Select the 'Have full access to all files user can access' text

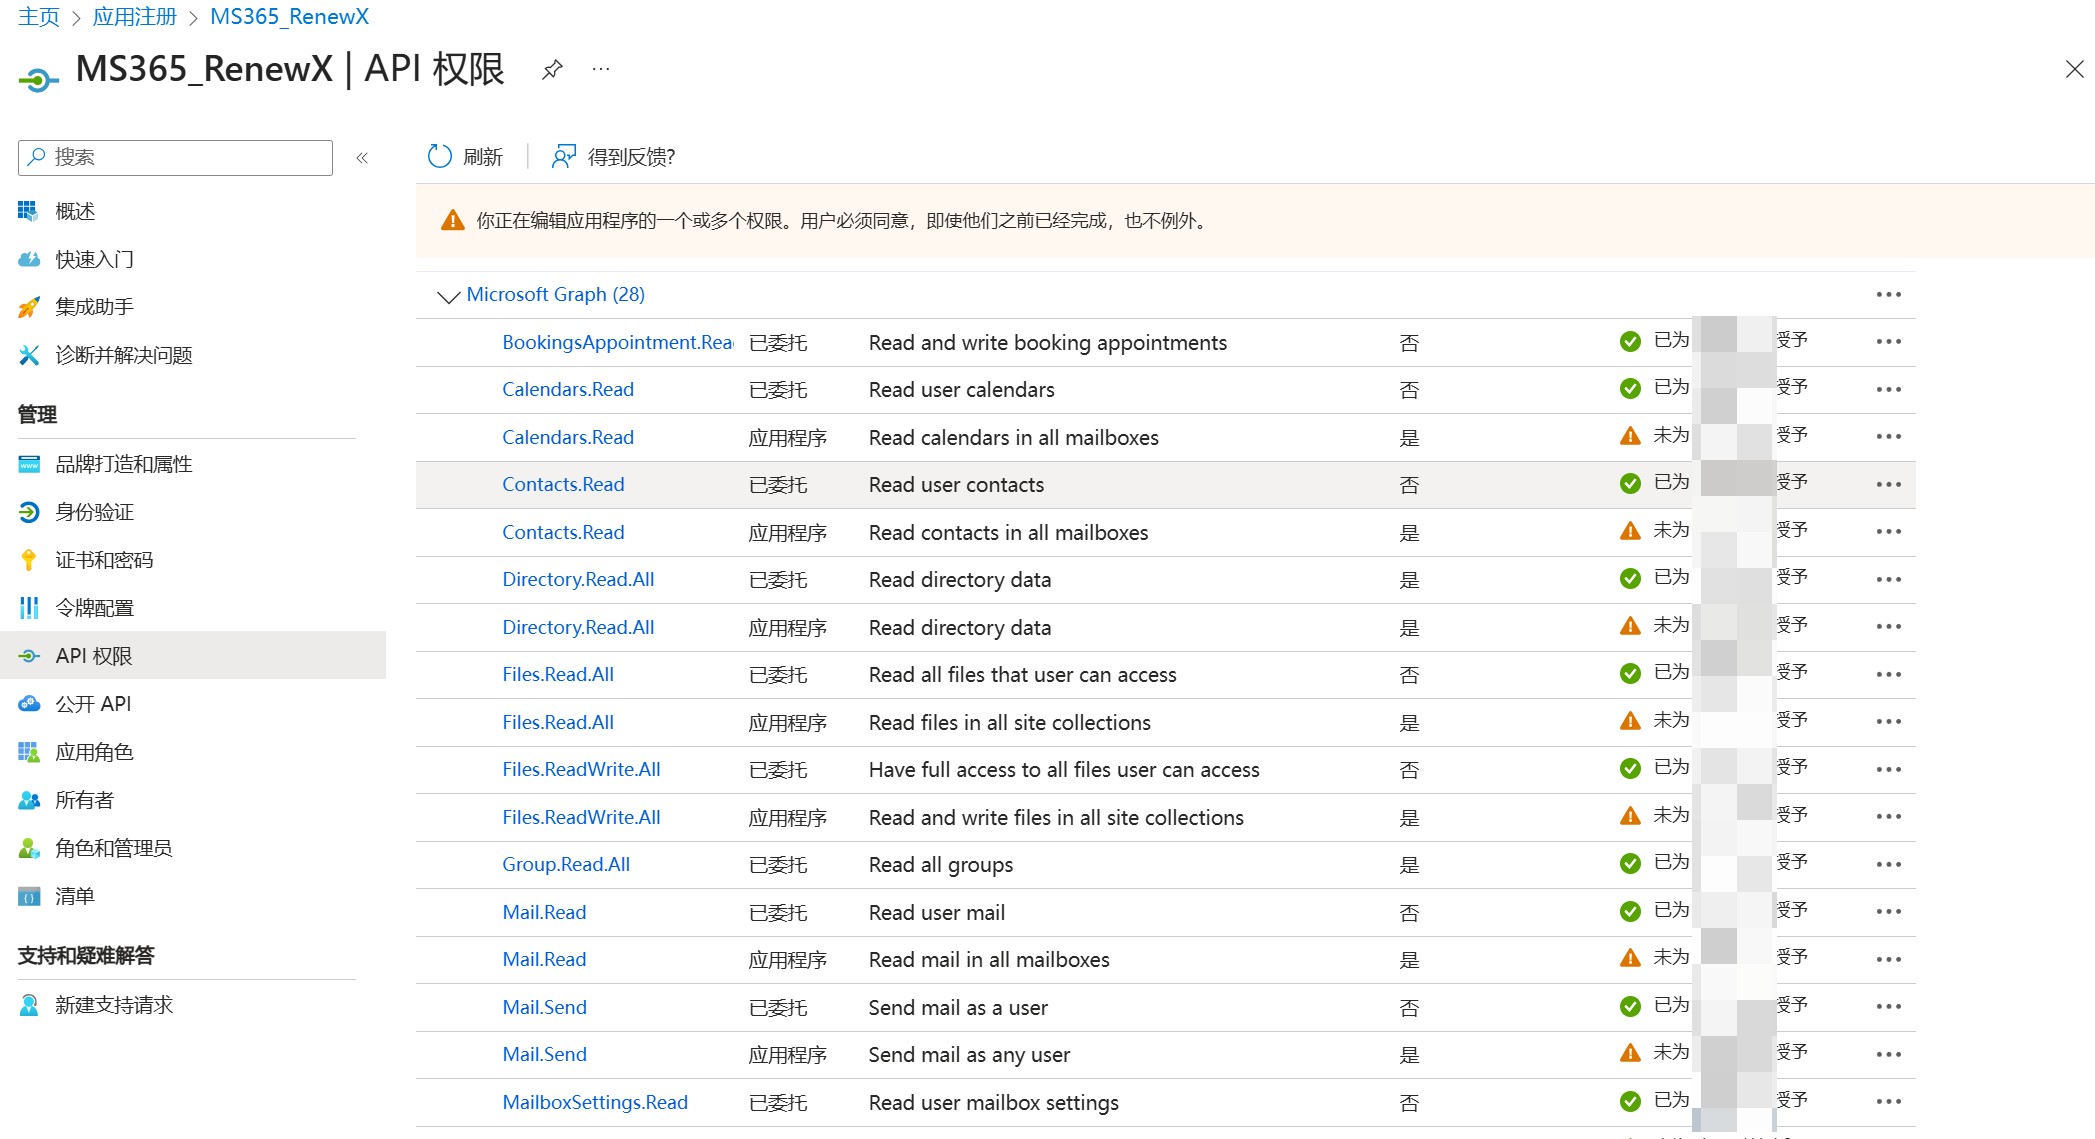1064,770
